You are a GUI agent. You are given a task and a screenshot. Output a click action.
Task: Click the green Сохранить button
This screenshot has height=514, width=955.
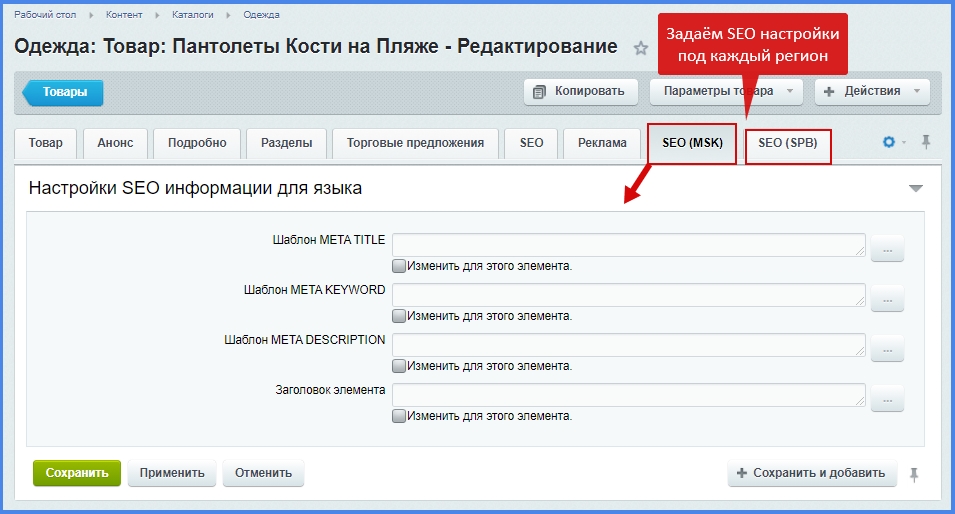77,473
